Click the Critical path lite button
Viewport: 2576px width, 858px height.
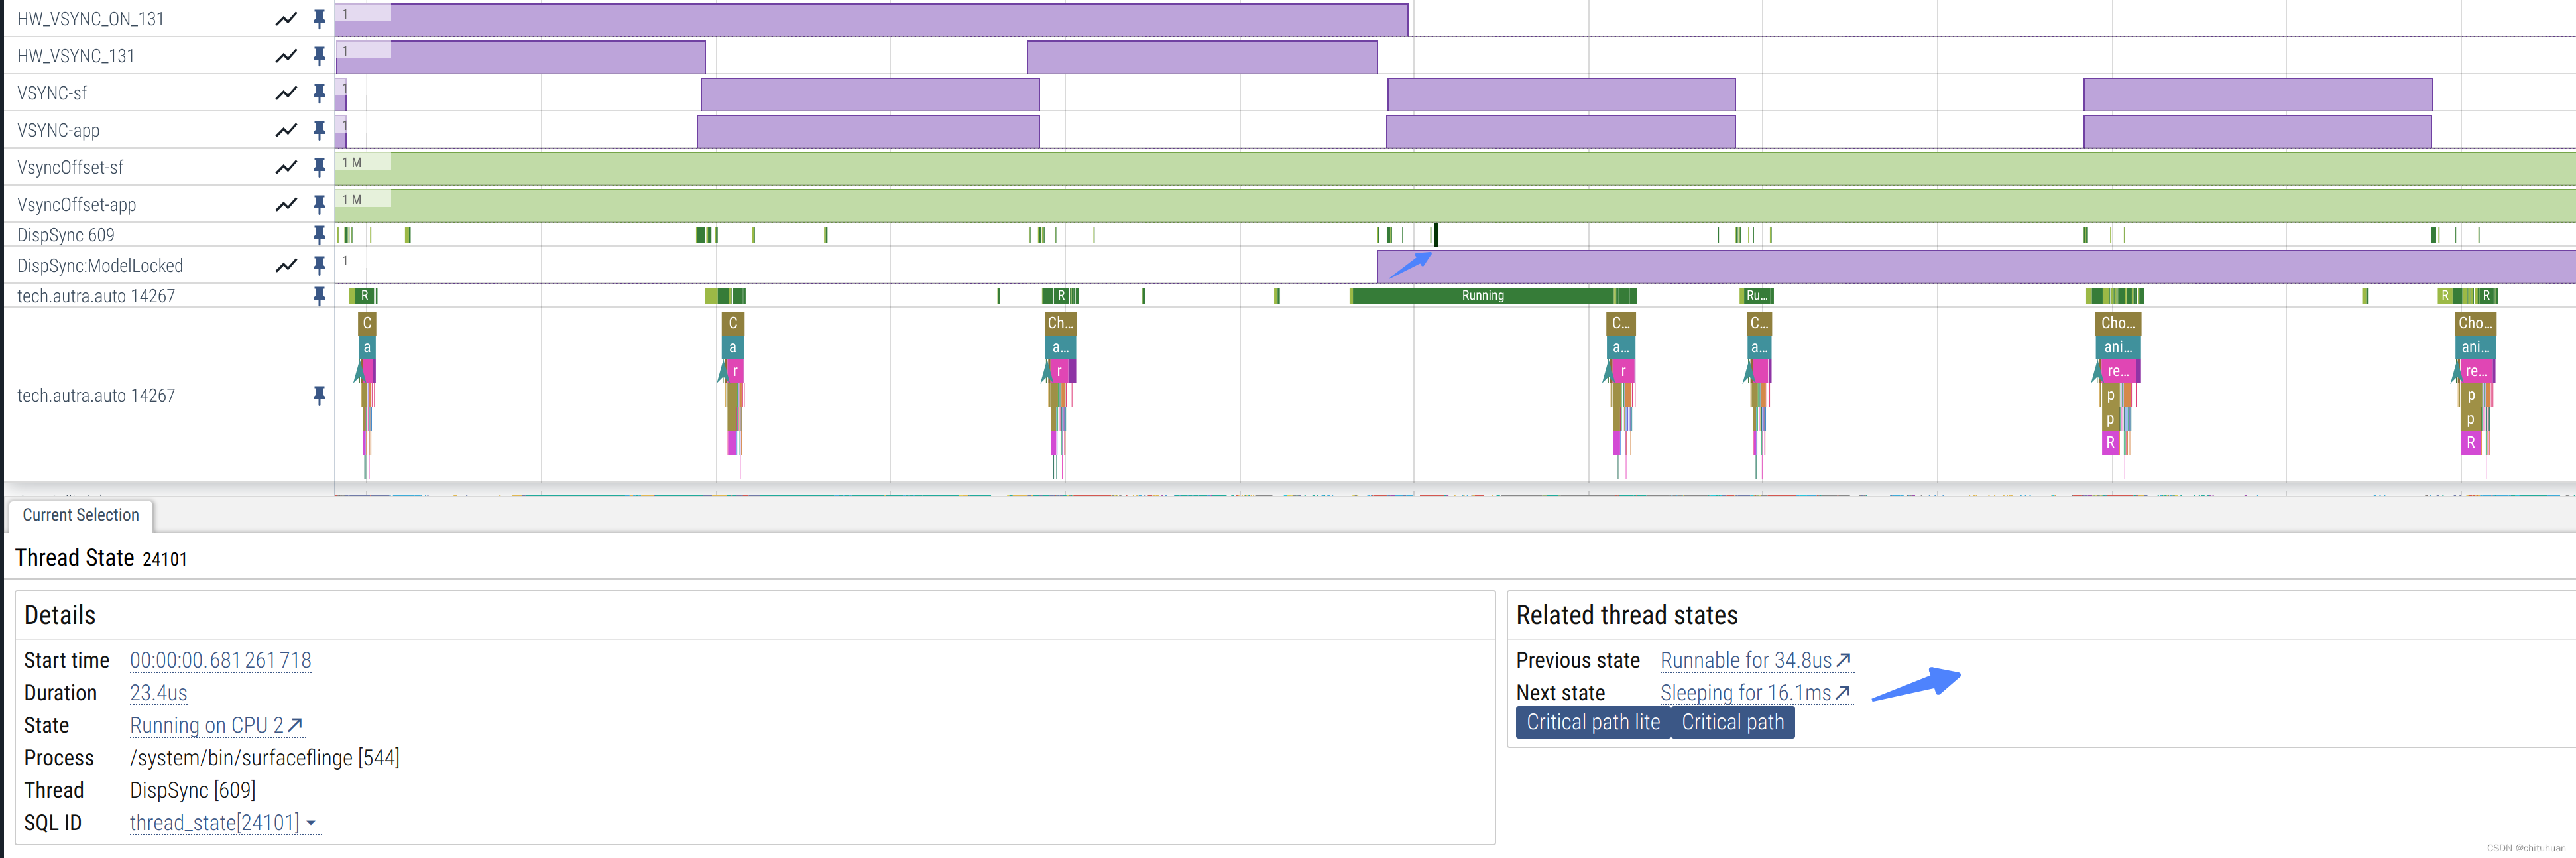pyautogui.click(x=1592, y=723)
